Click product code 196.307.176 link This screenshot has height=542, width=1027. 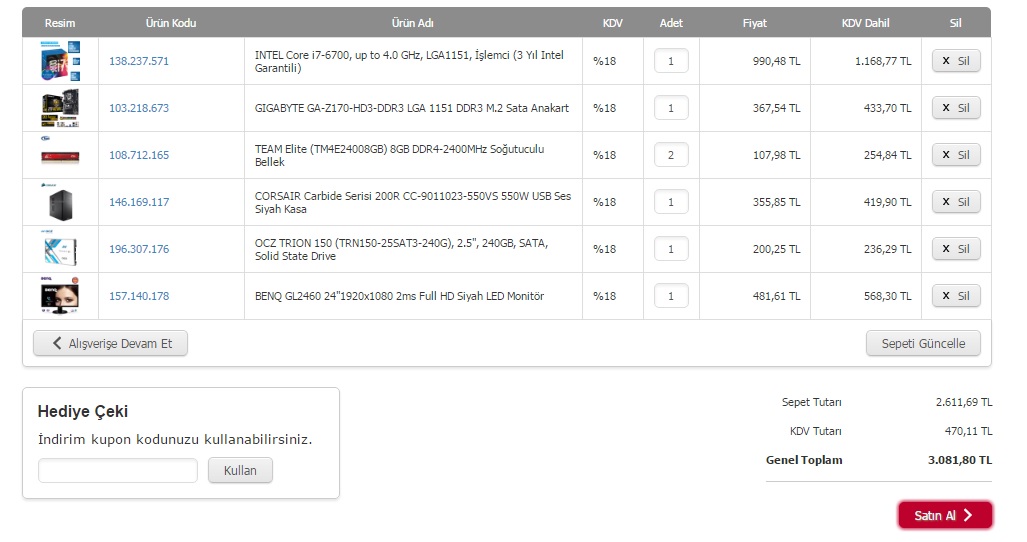coord(139,249)
